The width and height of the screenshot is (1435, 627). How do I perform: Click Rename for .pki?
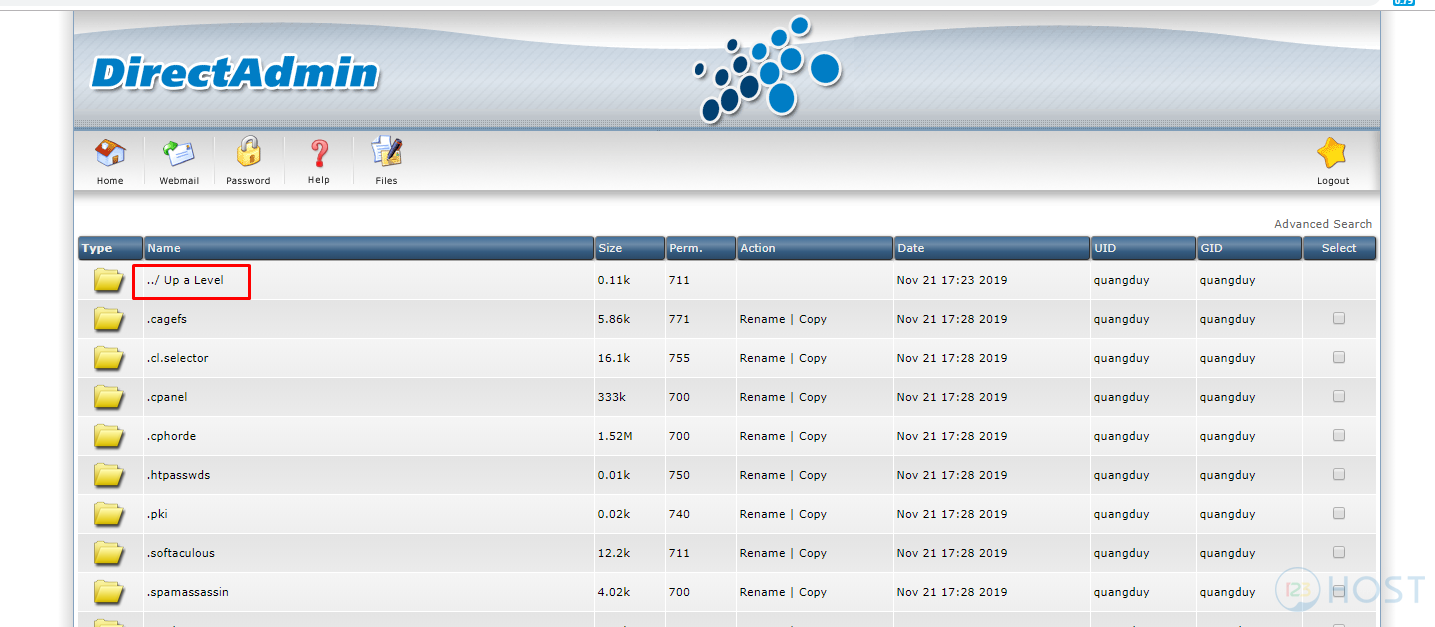click(x=762, y=515)
